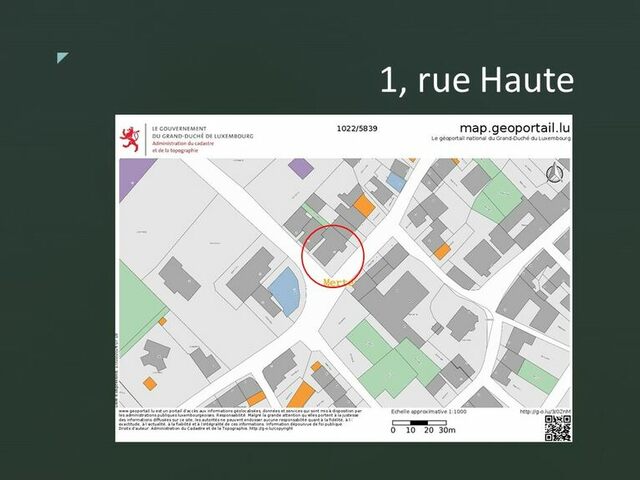The width and height of the screenshot is (640, 480).
Task: Click the QR code on the map
Action: pyautogui.click(x=557, y=427)
